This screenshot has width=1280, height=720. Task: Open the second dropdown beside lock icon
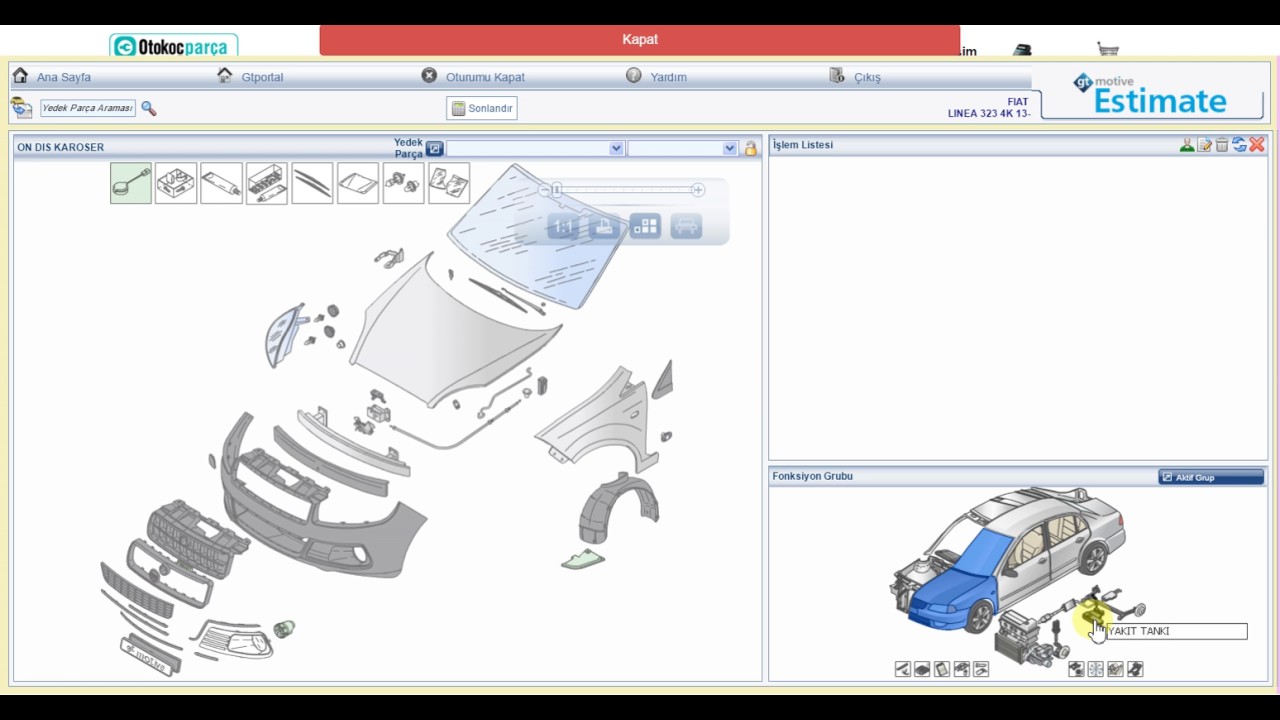click(x=682, y=148)
